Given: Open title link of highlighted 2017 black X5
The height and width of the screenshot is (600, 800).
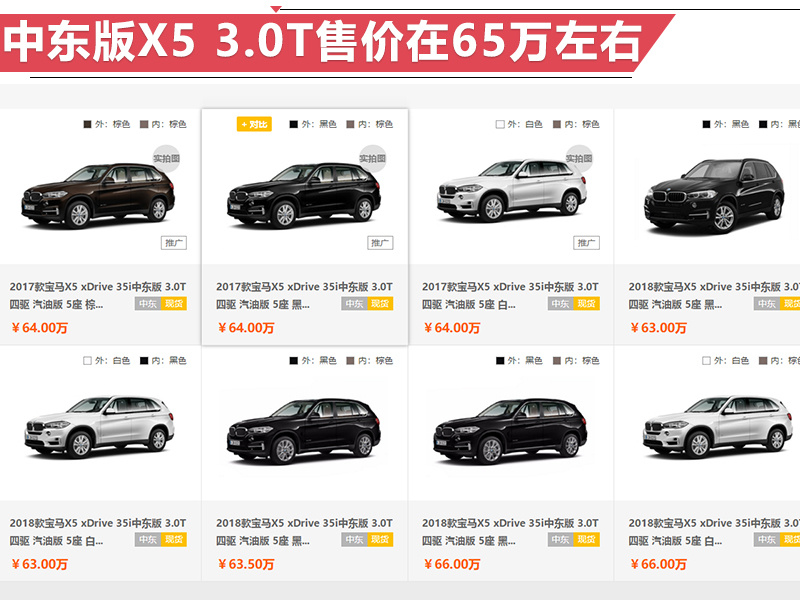Looking at the screenshot, I should [304, 295].
